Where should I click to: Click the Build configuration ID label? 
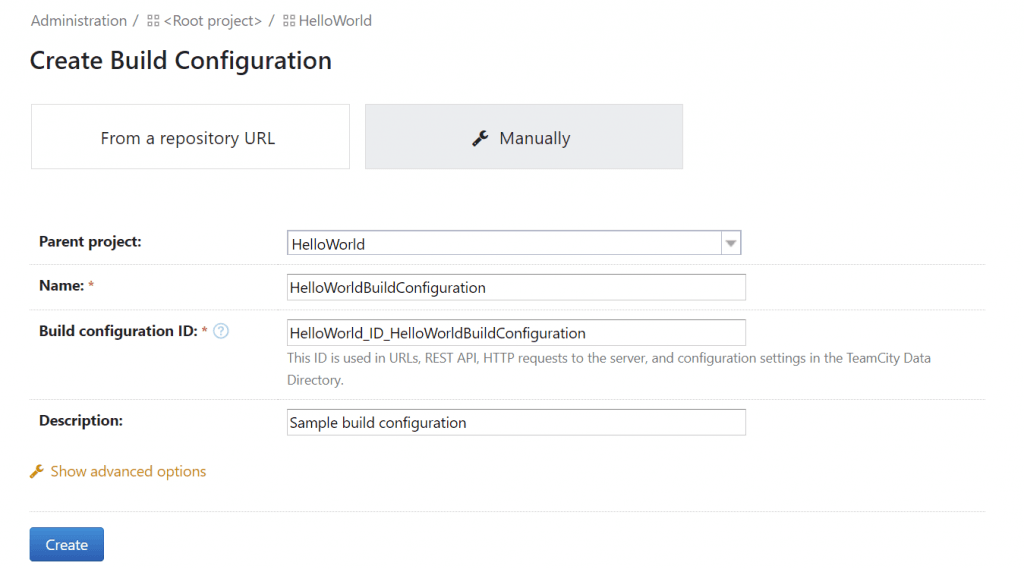(118, 331)
